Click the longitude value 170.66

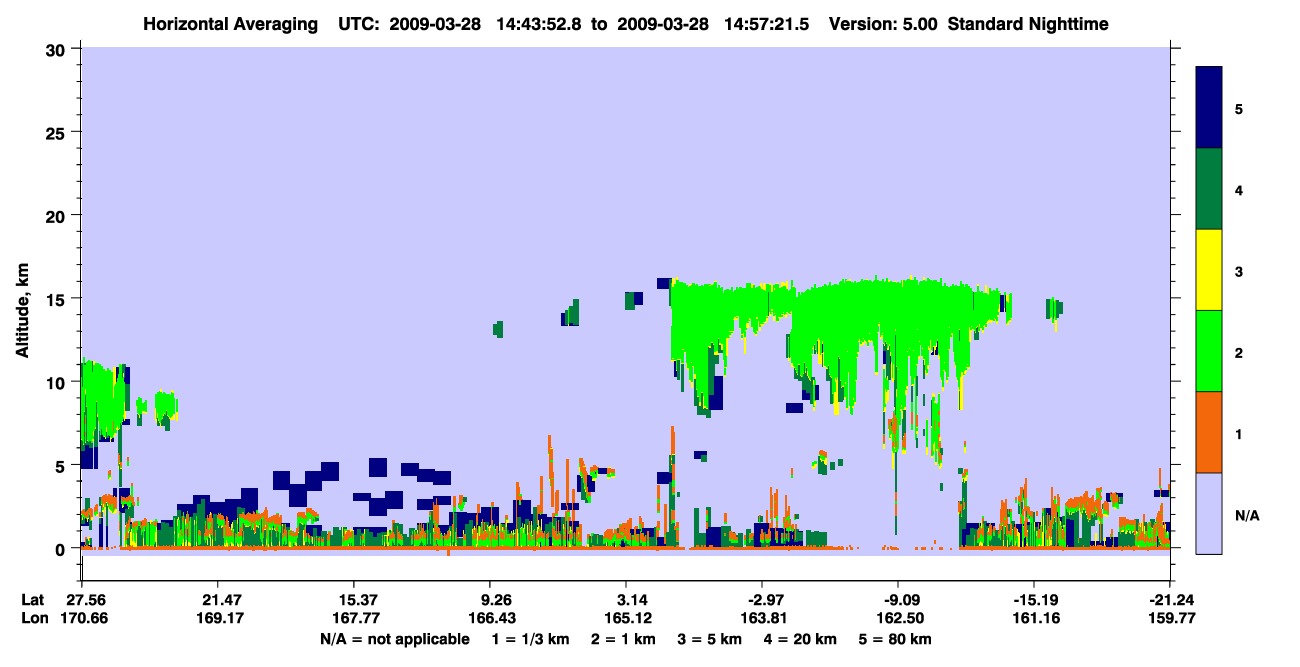point(82,618)
